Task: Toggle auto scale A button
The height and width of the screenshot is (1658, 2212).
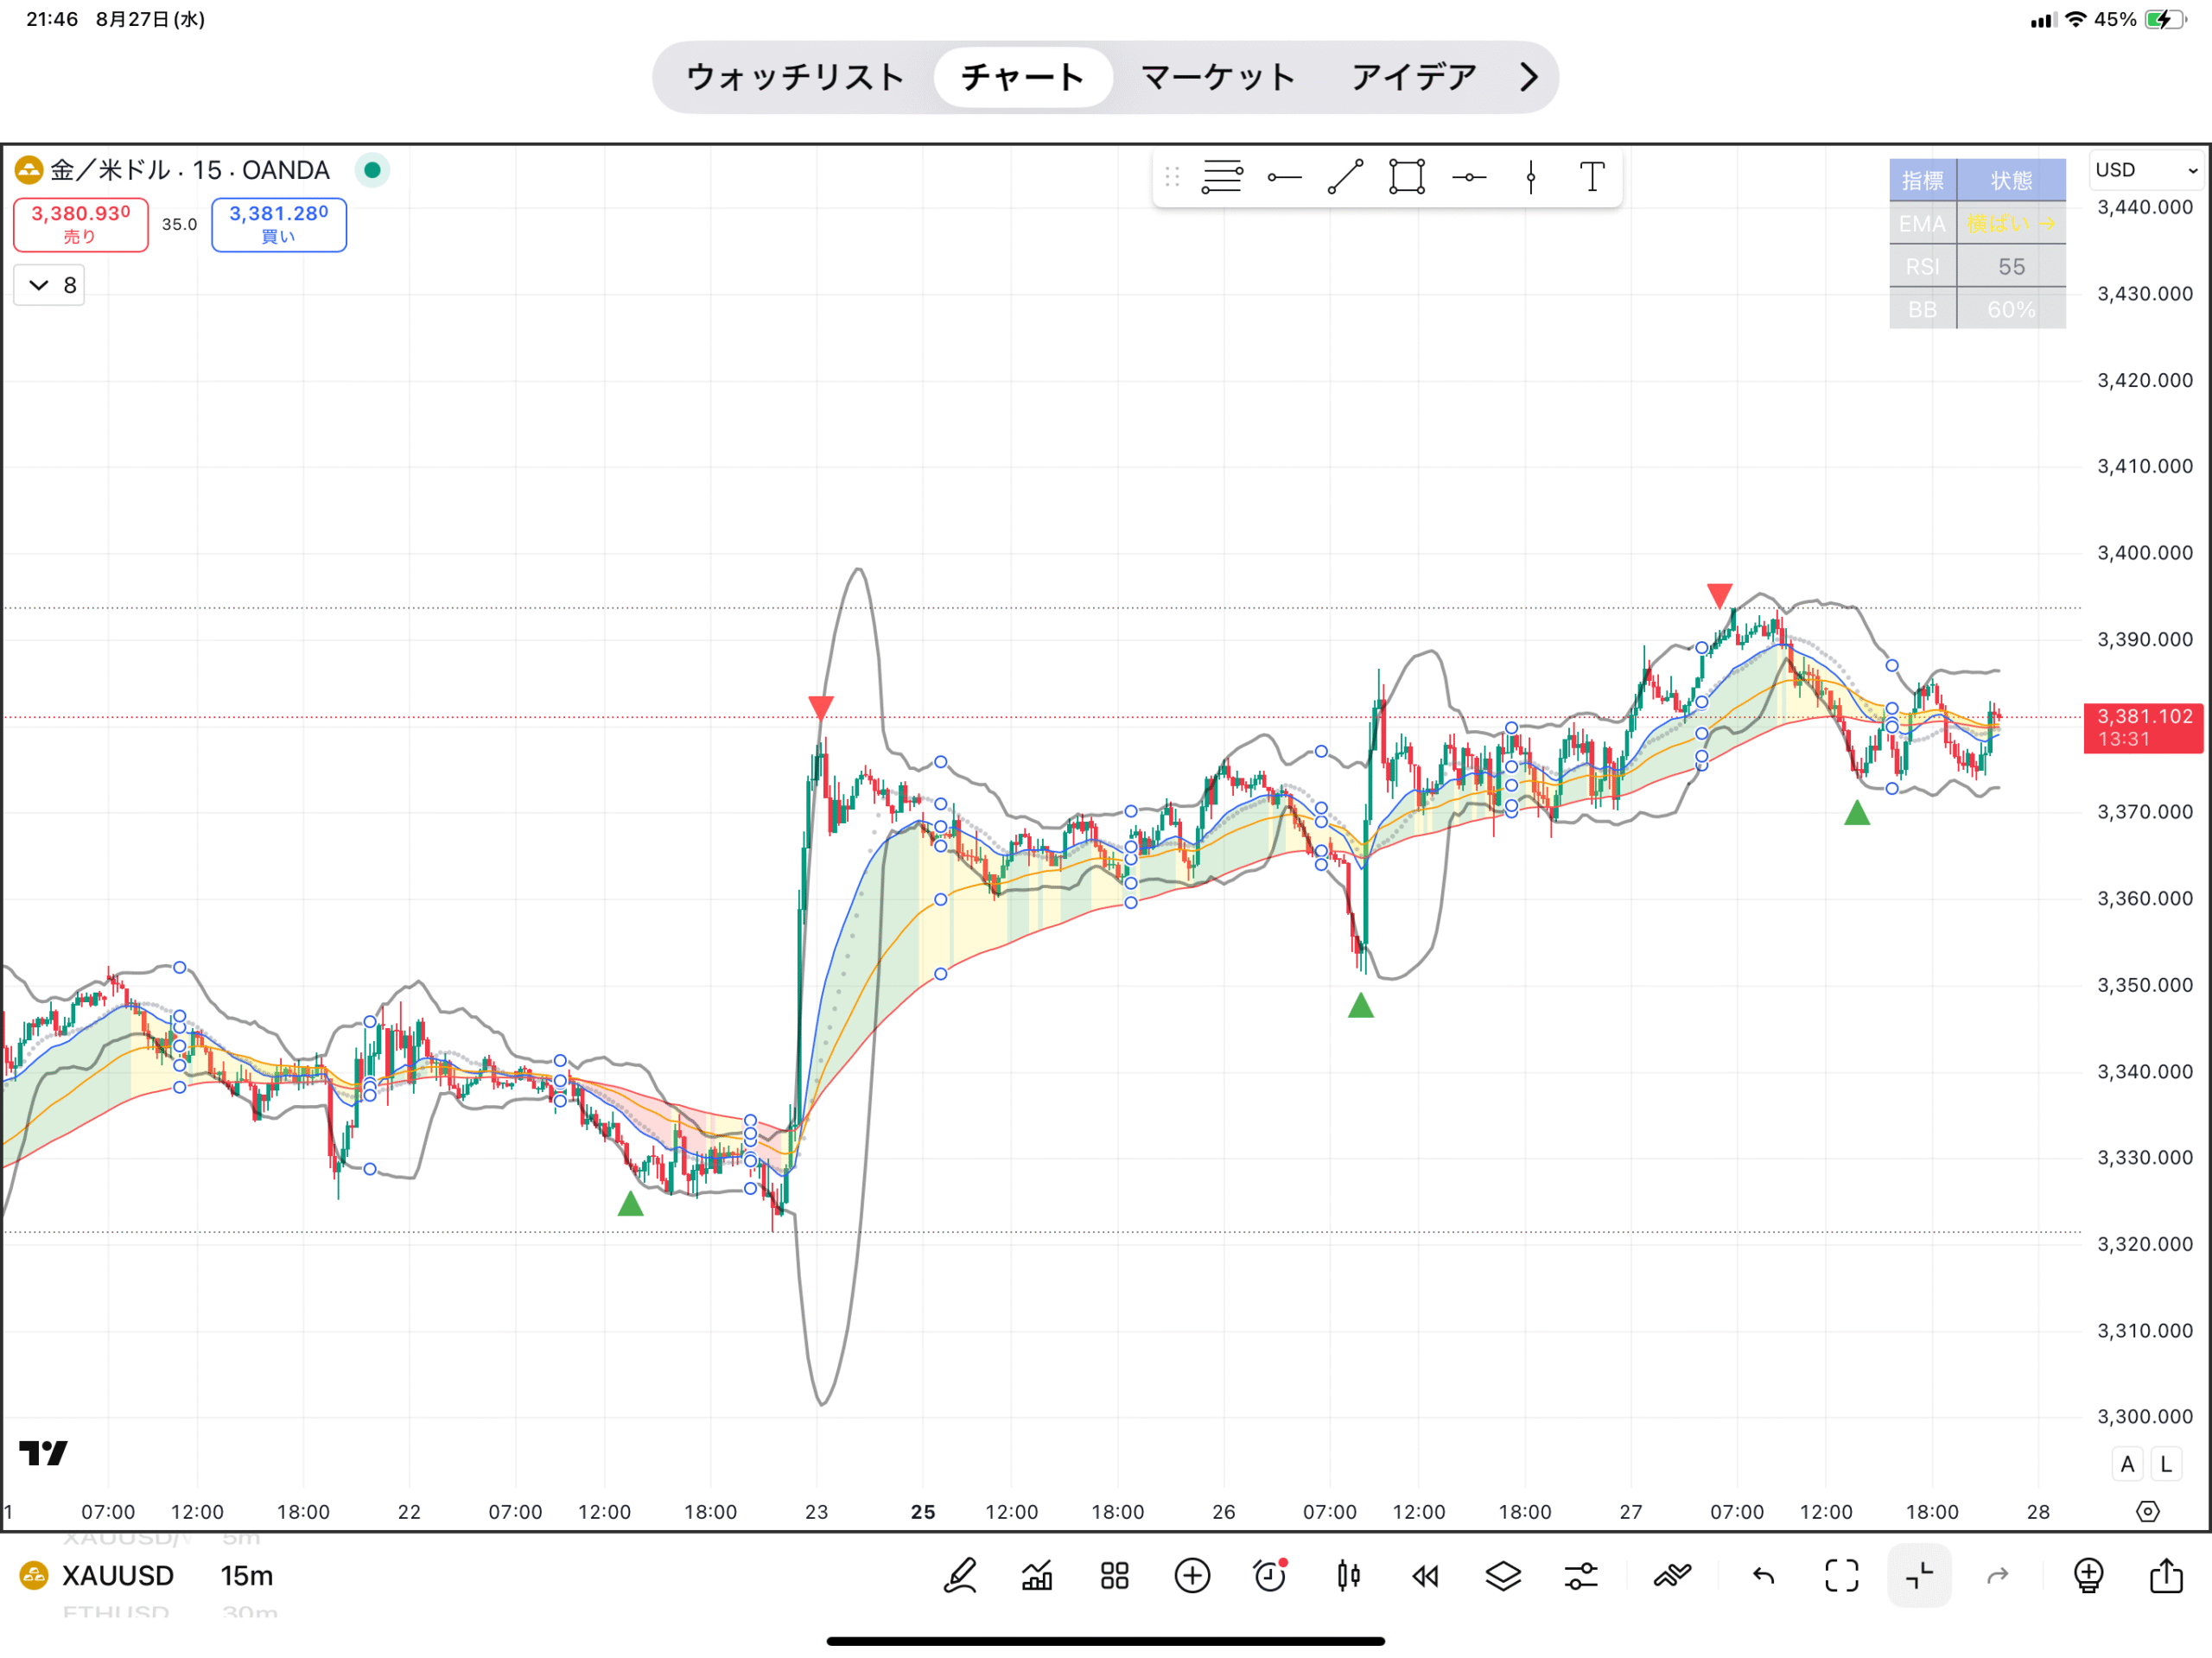Action: (2127, 1464)
